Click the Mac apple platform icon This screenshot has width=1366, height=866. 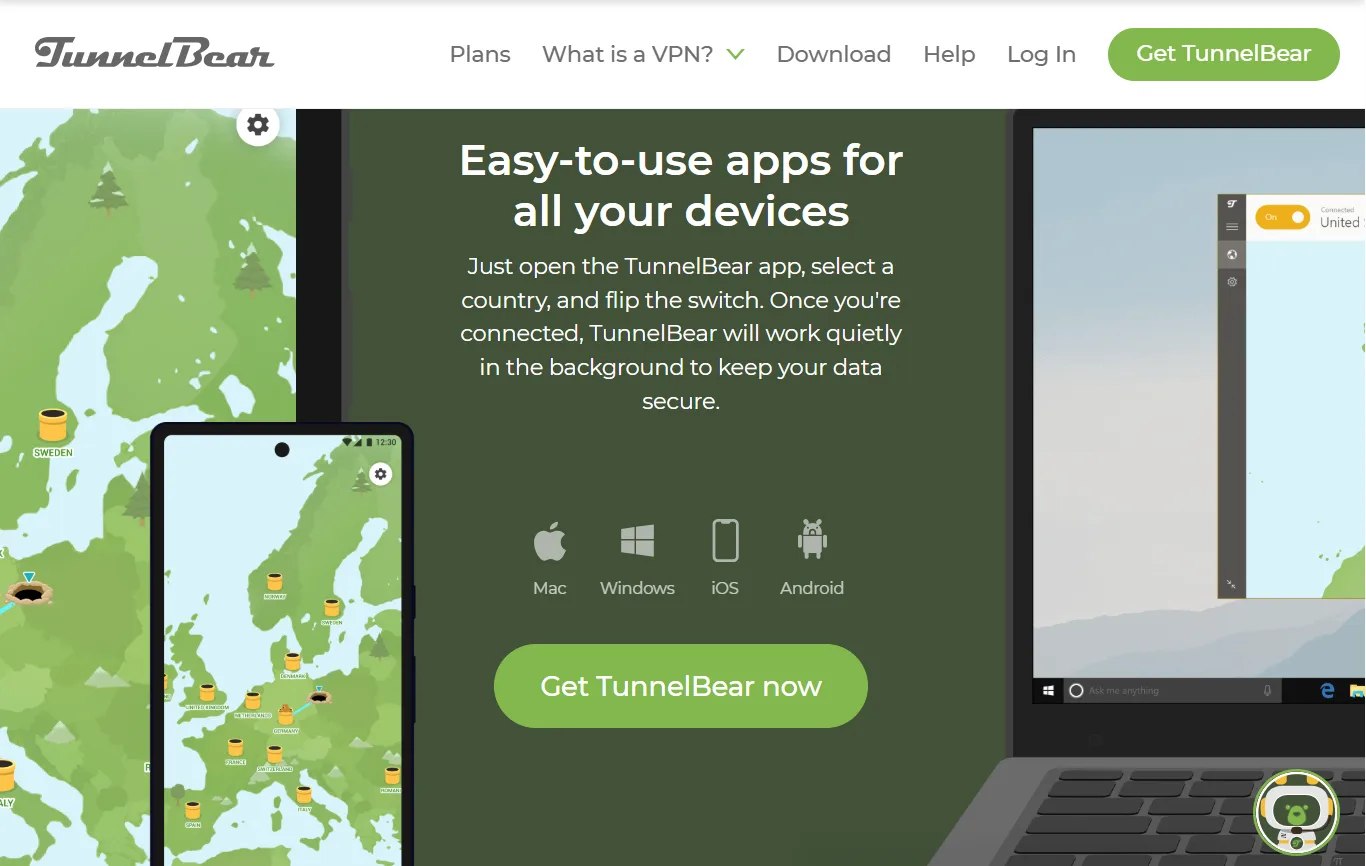tap(550, 541)
